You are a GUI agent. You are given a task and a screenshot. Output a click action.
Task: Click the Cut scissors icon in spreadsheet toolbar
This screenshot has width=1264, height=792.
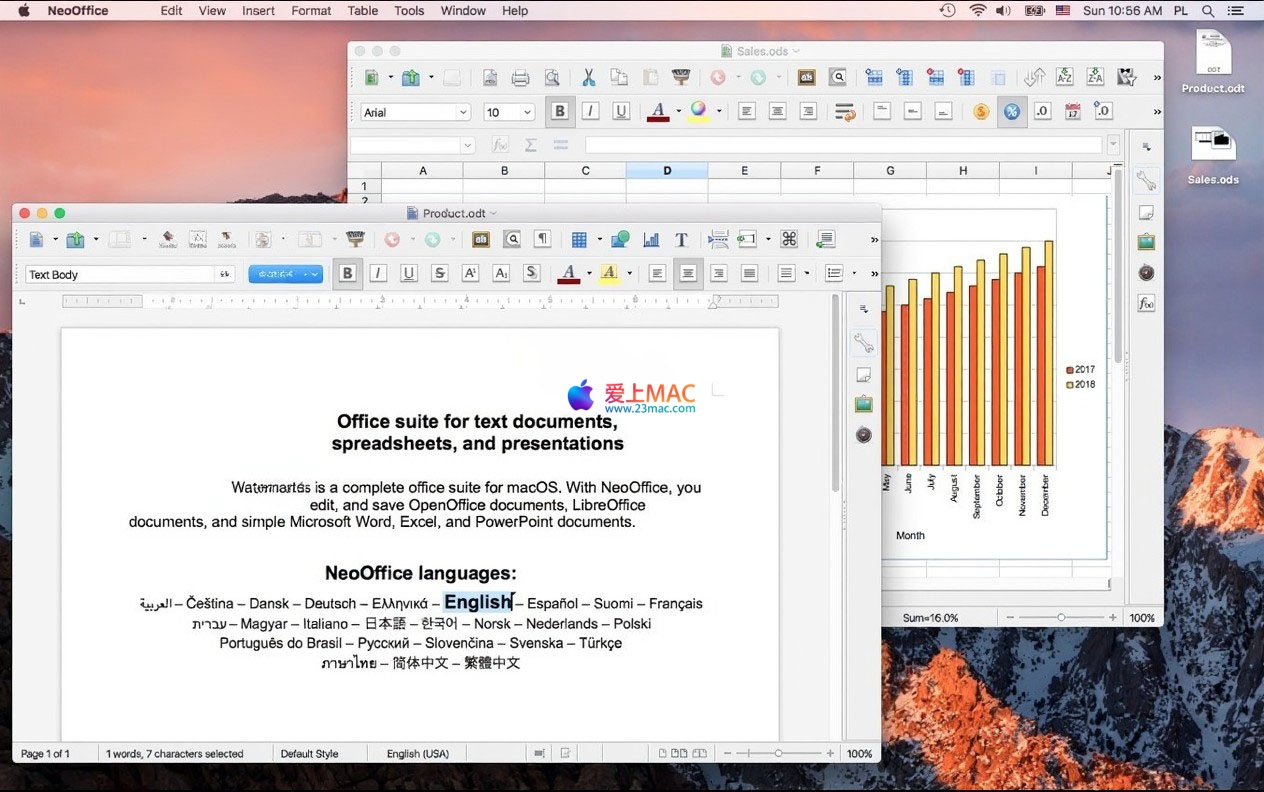pos(588,77)
